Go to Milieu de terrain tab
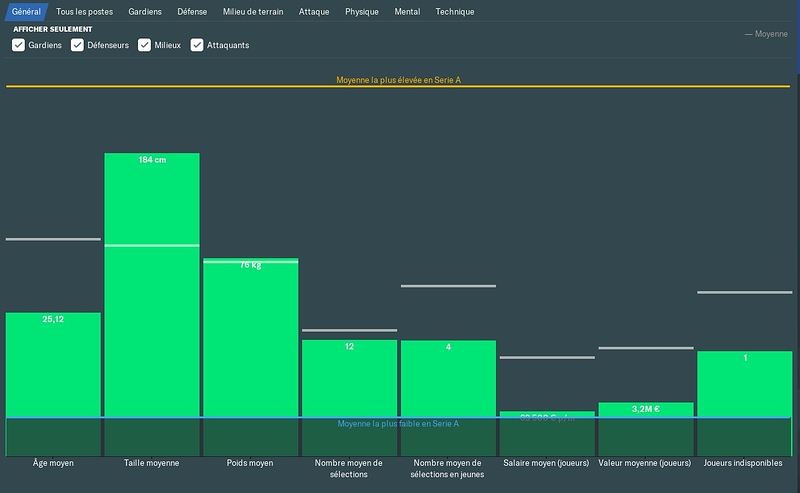The width and height of the screenshot is (800, 493). [253, 12]
